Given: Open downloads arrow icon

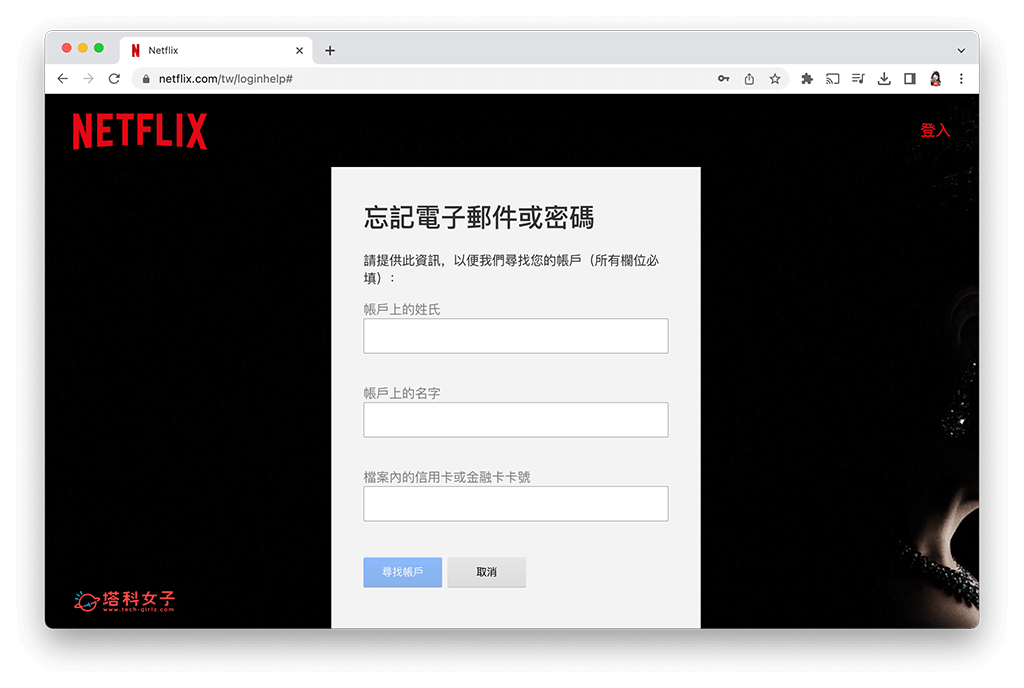Looking at the screenshot, I should click(x=884, y=79).
